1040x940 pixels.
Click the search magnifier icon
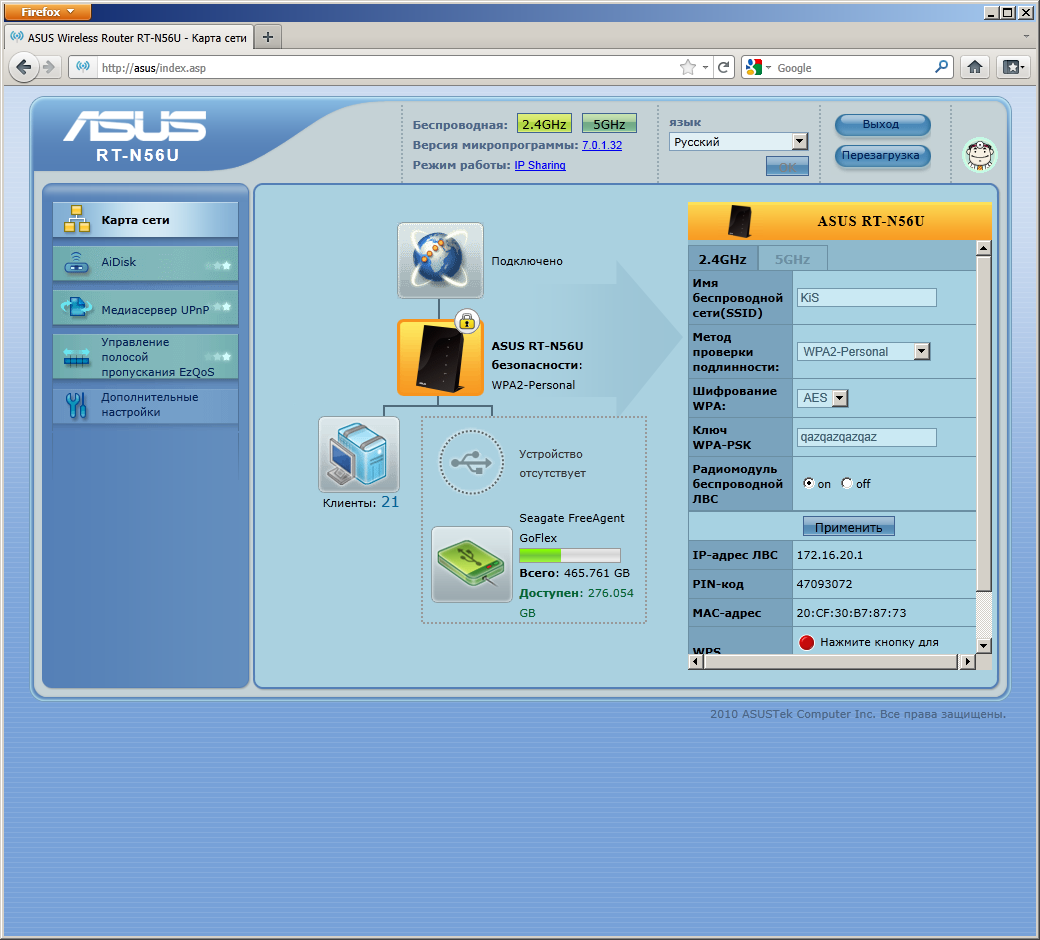(x=941, y=67)
